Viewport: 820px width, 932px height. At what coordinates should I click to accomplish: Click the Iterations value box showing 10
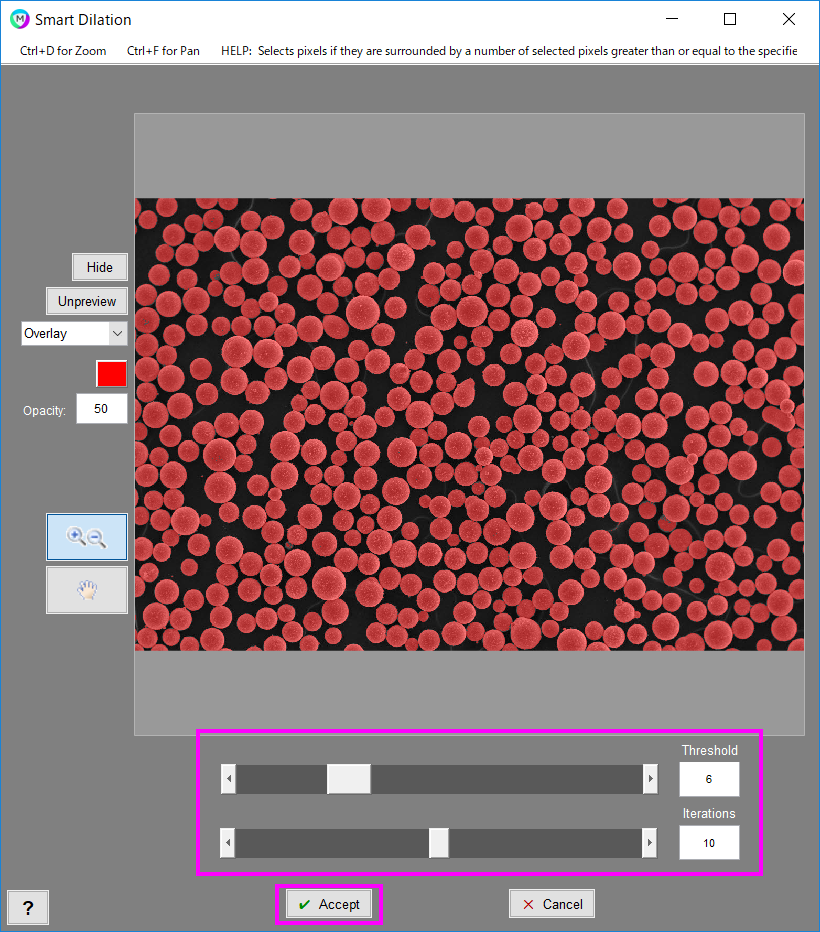point(709,843)
